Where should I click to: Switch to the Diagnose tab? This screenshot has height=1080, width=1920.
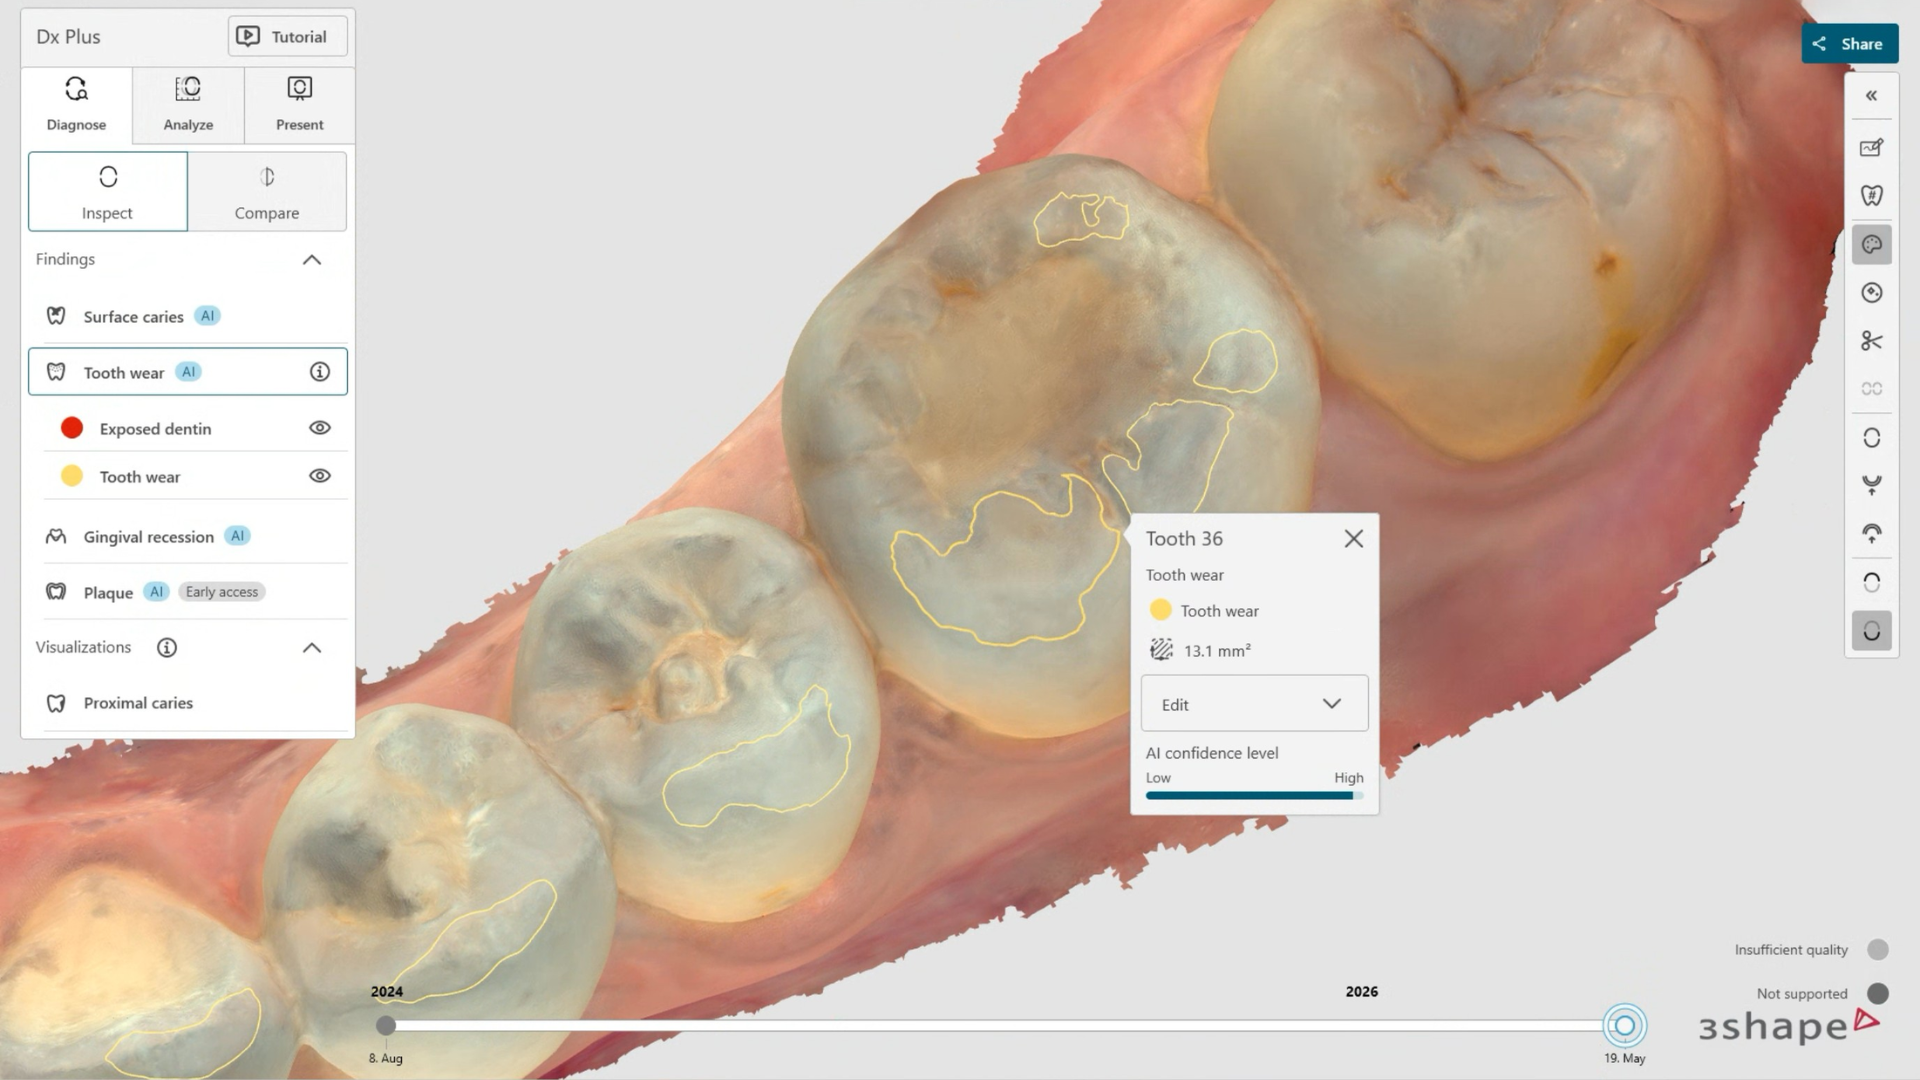click(76, 105)
